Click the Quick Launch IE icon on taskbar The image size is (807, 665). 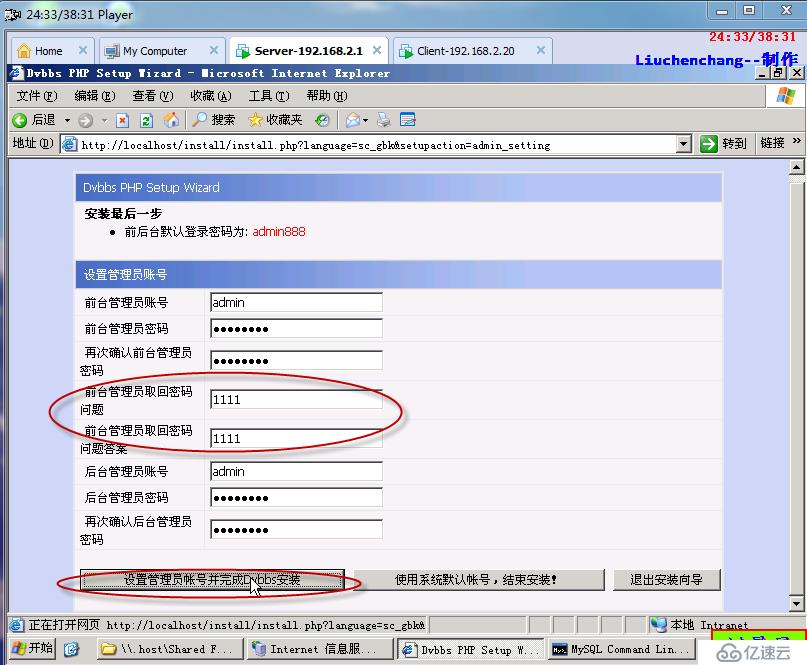(71, 650)
